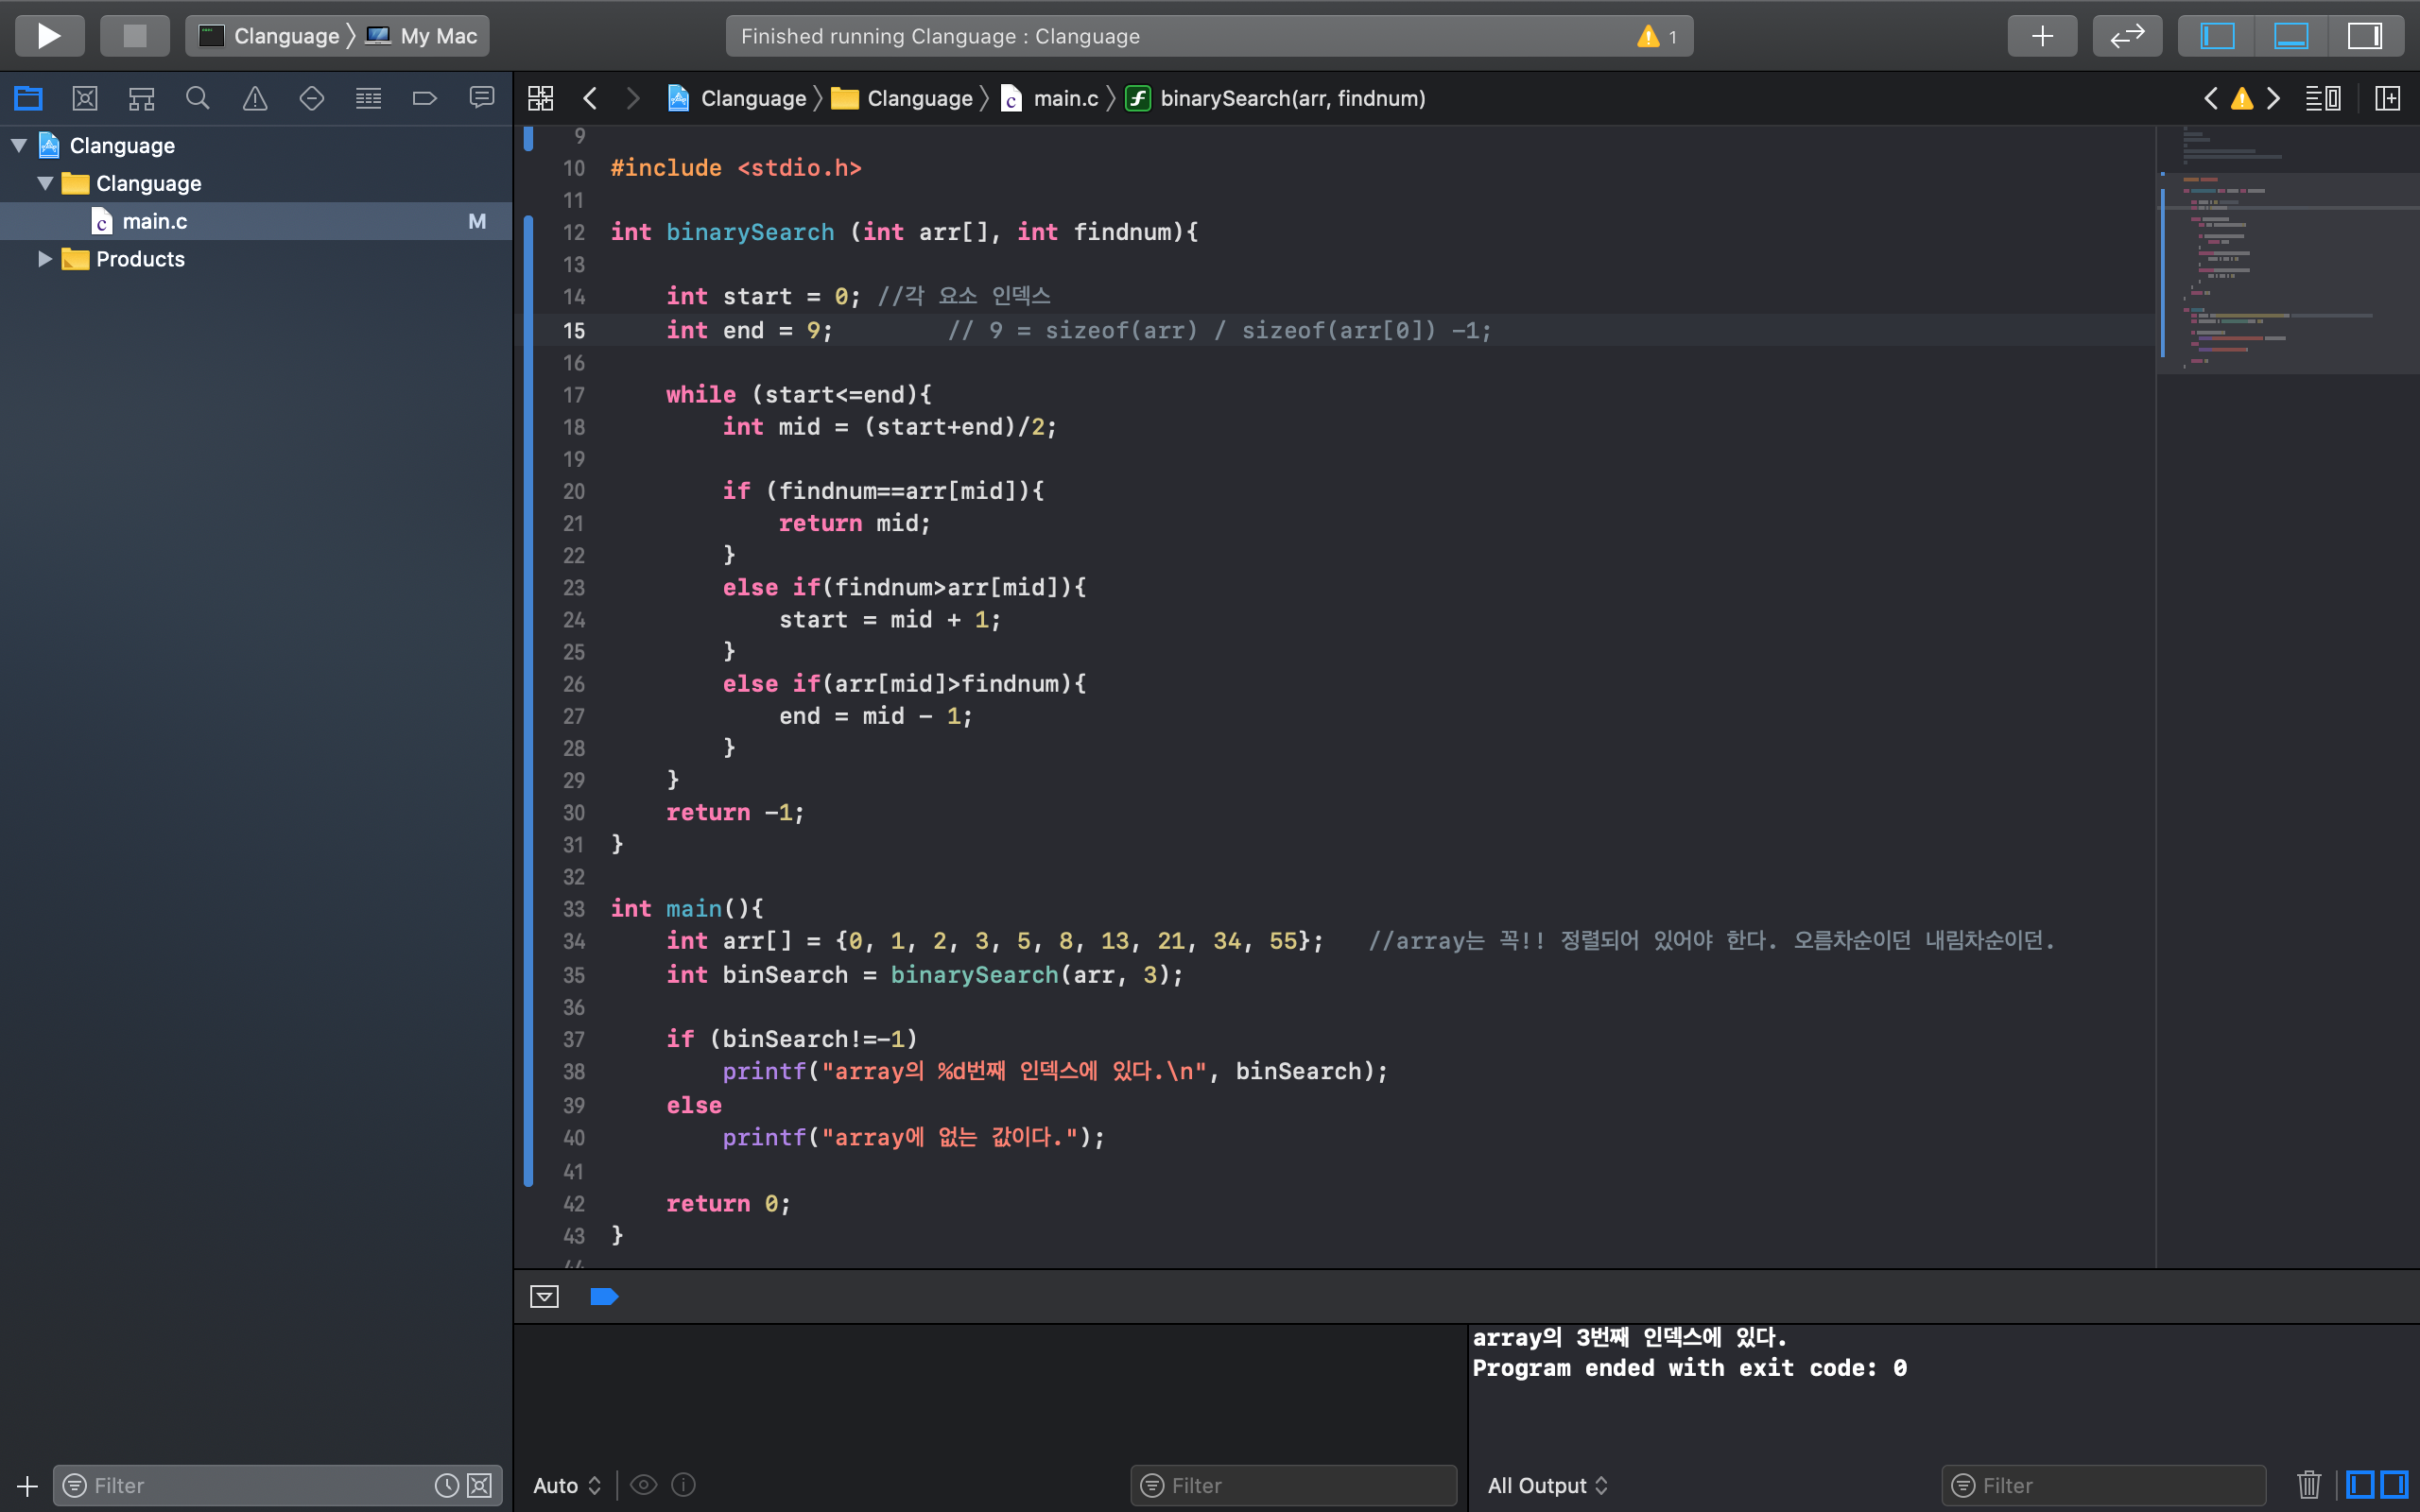Toggle the bottom debug area visibility
This screenshot has width=2420, height=1512.
(2291, 36)
